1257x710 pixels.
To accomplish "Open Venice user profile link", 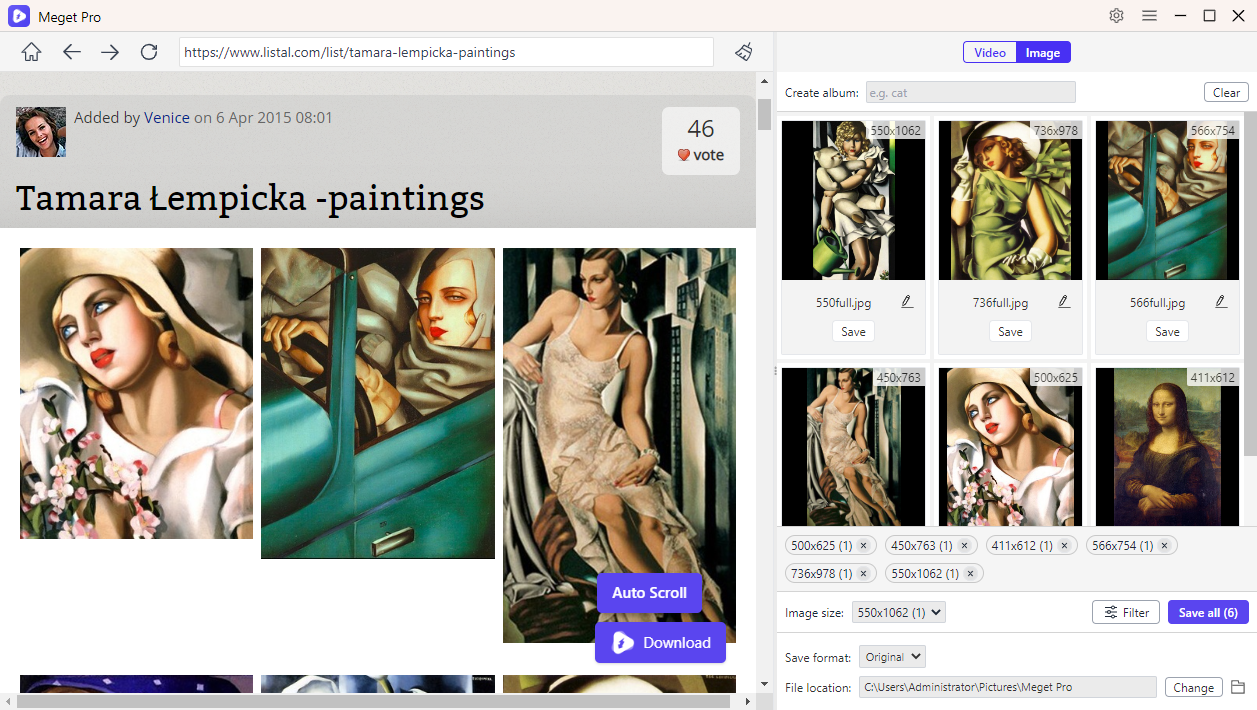I will 167,117.
